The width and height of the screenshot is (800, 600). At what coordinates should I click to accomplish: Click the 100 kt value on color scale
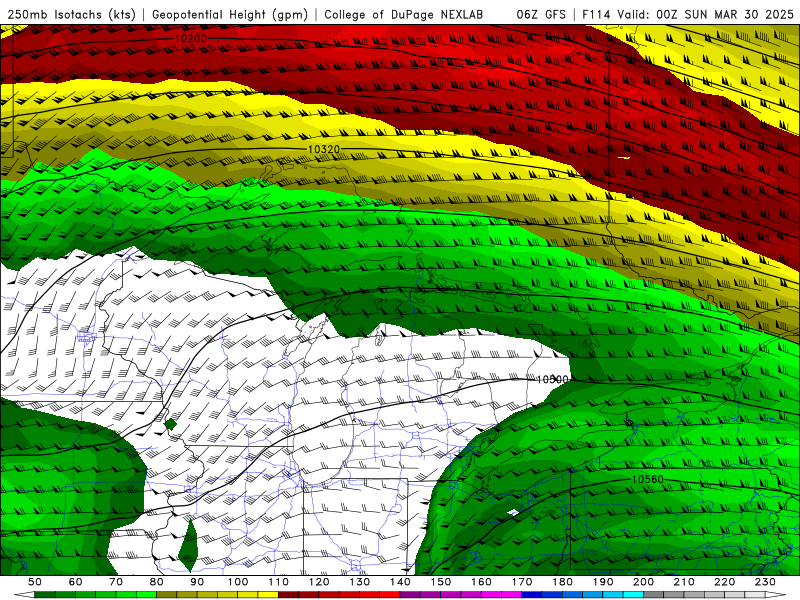pos(238,582)
